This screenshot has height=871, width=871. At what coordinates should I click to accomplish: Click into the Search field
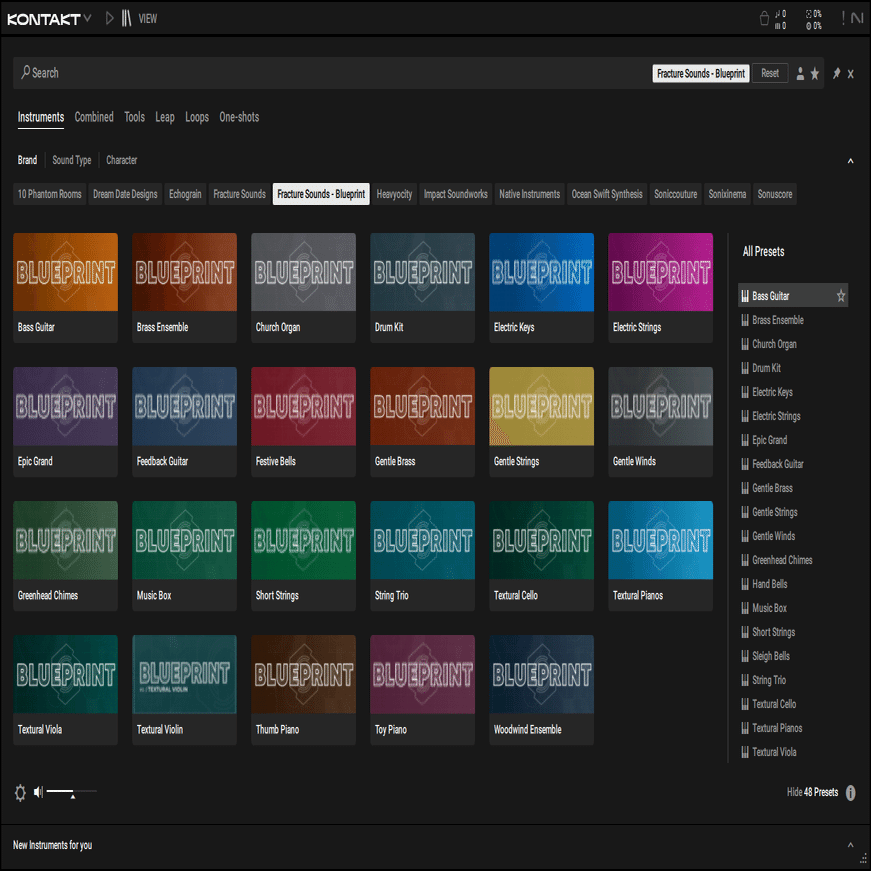333,73
